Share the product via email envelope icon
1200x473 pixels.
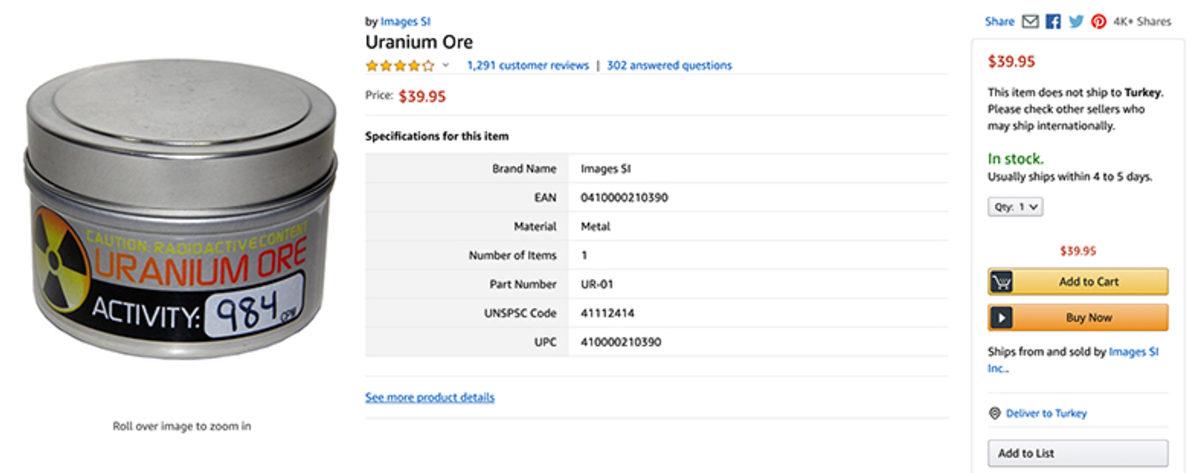[1031, 22]
